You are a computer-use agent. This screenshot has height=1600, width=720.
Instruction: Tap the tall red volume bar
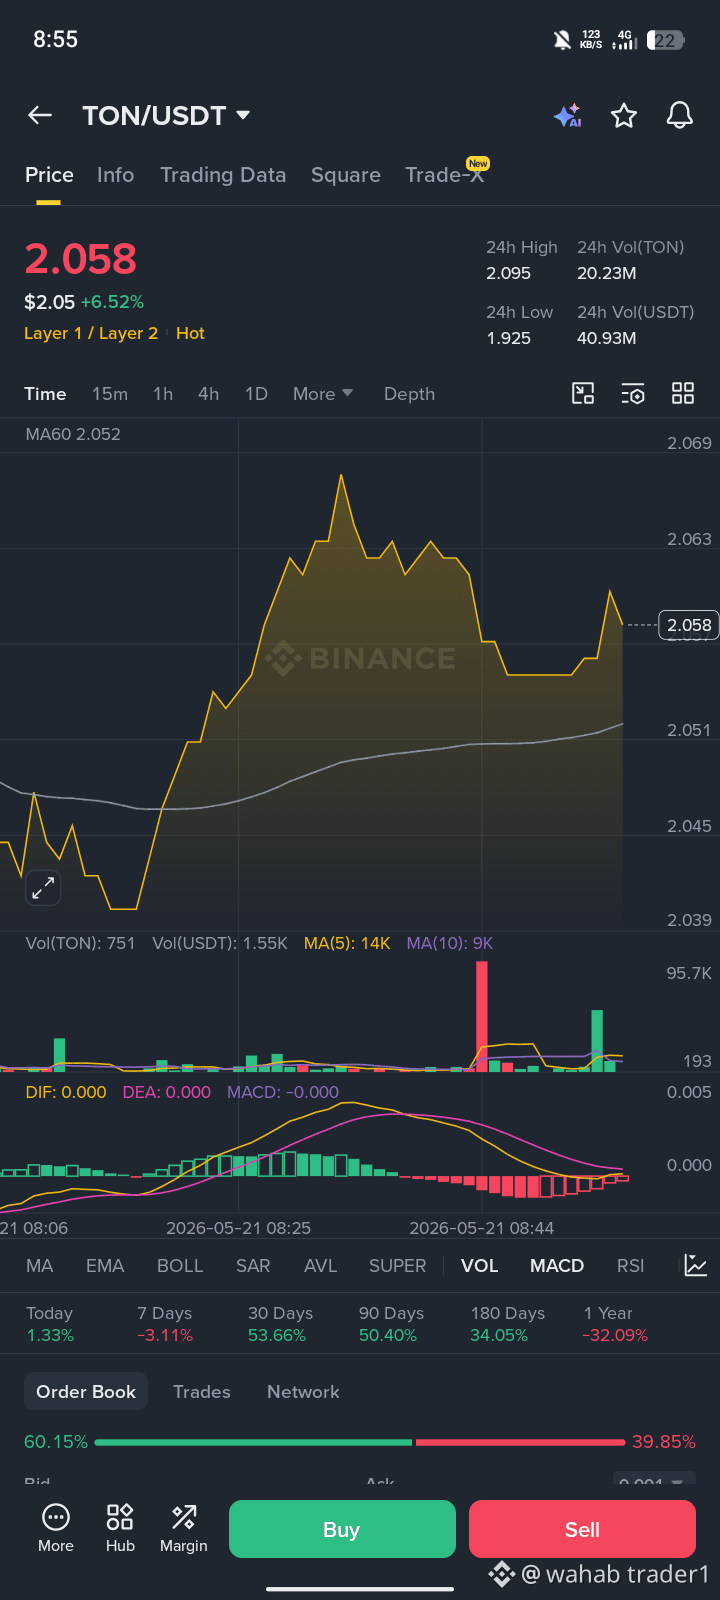pyautogui.click(x=482, y=1016)
